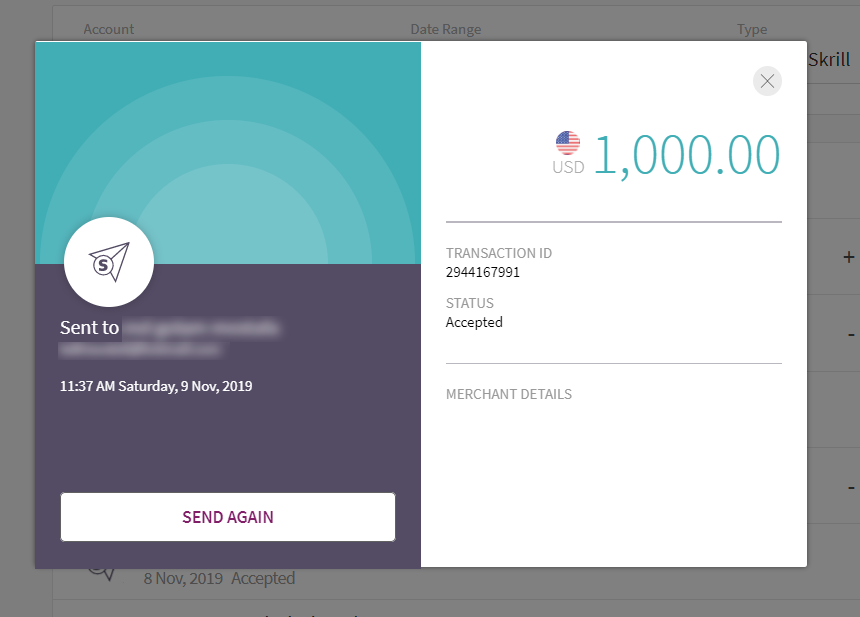Select transaction ID number 2944167991
860x617 pixels.
click(483, 272)
